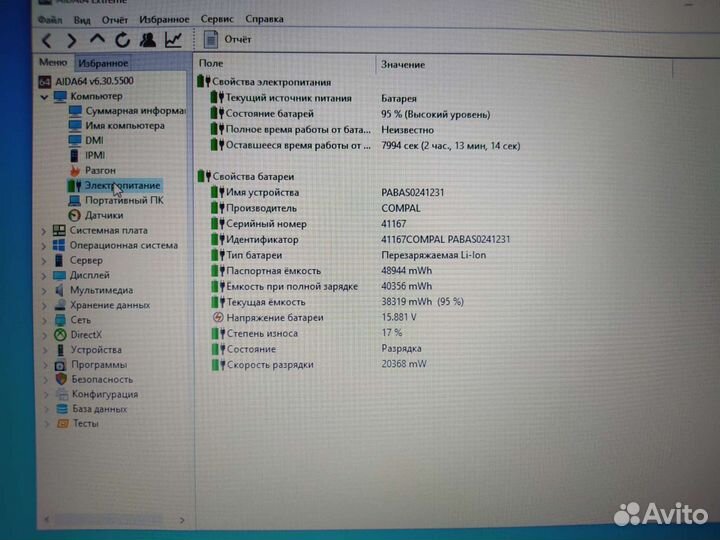Screen dimensions: 720x540
Task: Click the Безопасность shield icon
Action: (61, 379)
